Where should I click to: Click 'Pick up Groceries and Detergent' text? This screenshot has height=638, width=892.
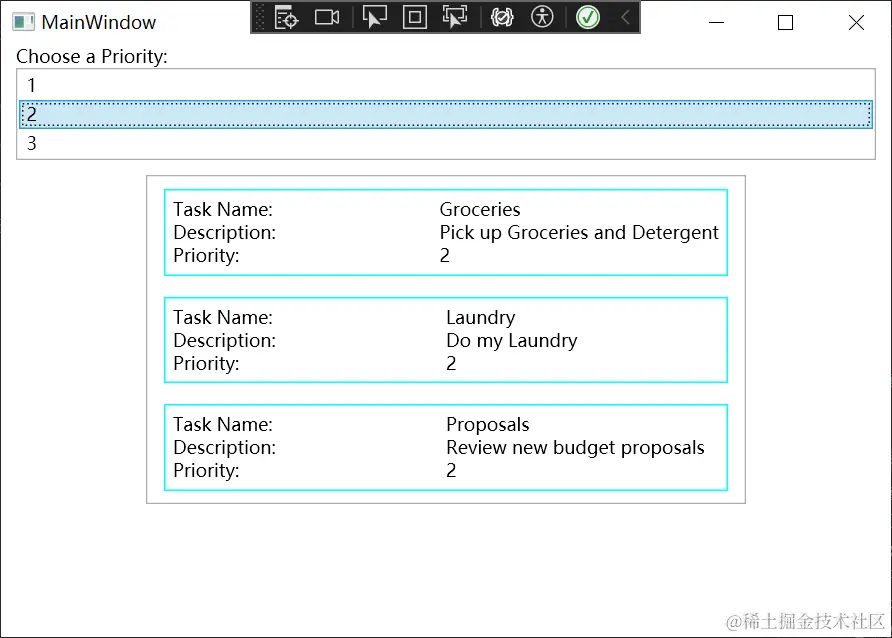[x=579, y=233]
